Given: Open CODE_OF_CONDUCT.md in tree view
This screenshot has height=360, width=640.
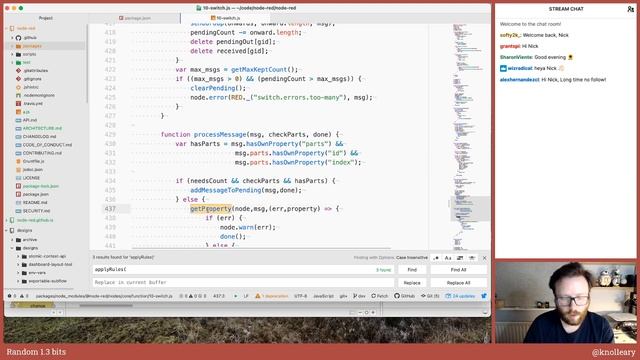Looking at the screenshot, I should [47, 145].
